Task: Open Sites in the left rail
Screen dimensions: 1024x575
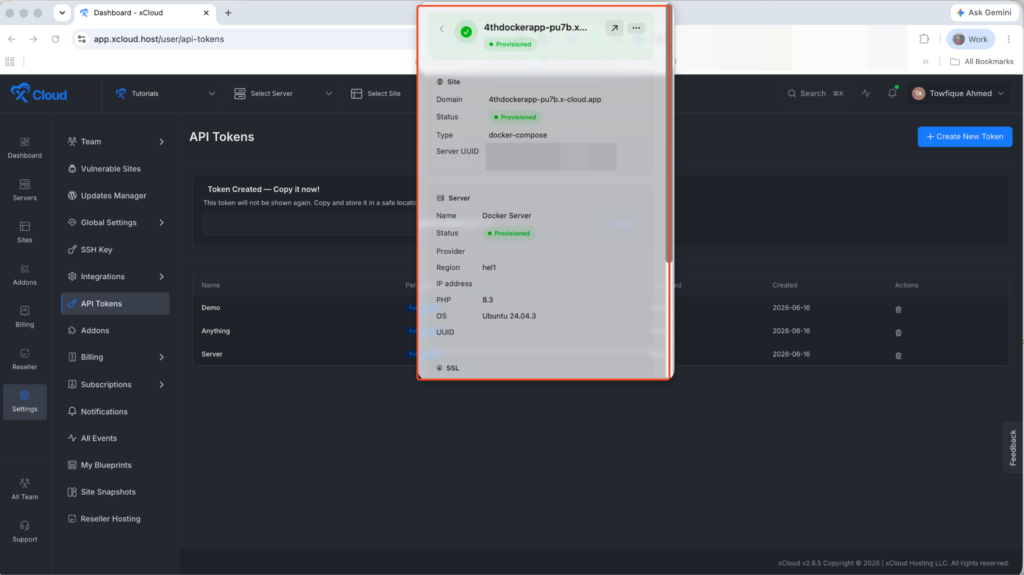Action: (x=25, y=233)
